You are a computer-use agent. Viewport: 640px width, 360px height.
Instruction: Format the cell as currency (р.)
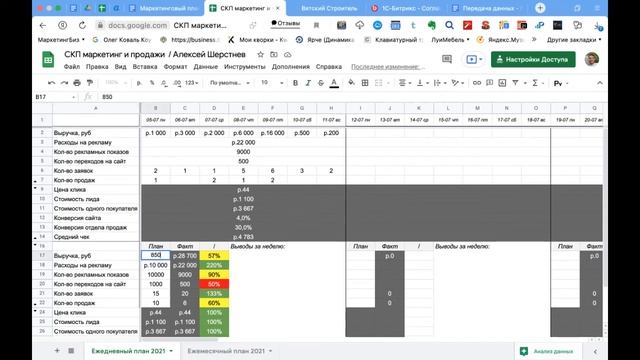point(139,83)
